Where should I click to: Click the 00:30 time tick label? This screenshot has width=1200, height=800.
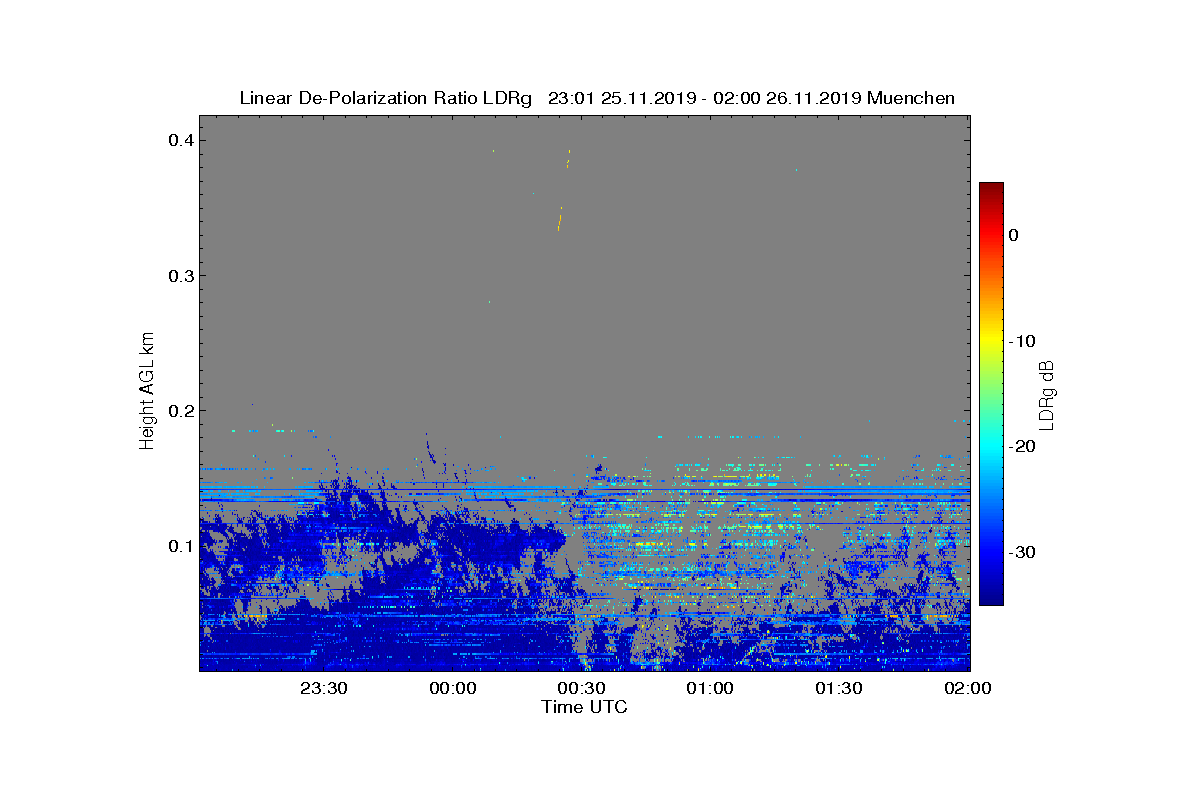pos(581,689)
